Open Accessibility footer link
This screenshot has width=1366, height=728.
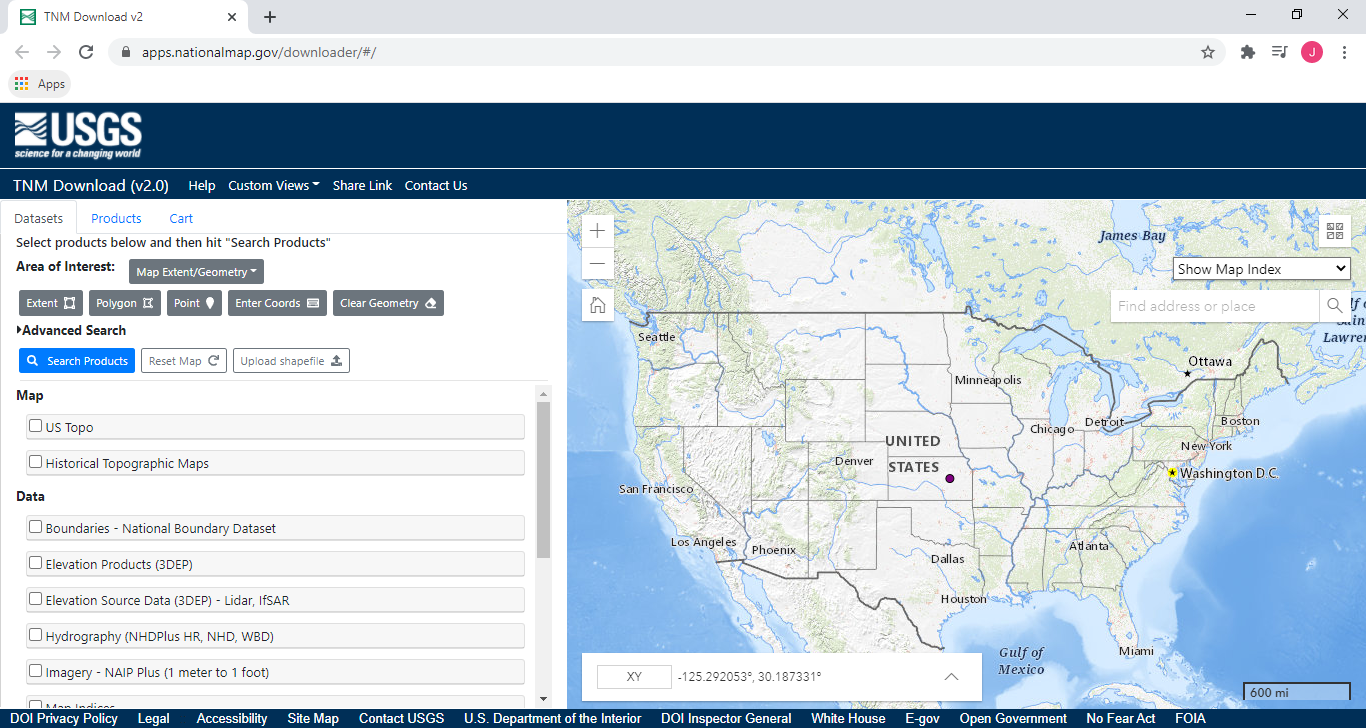point(232,718)
